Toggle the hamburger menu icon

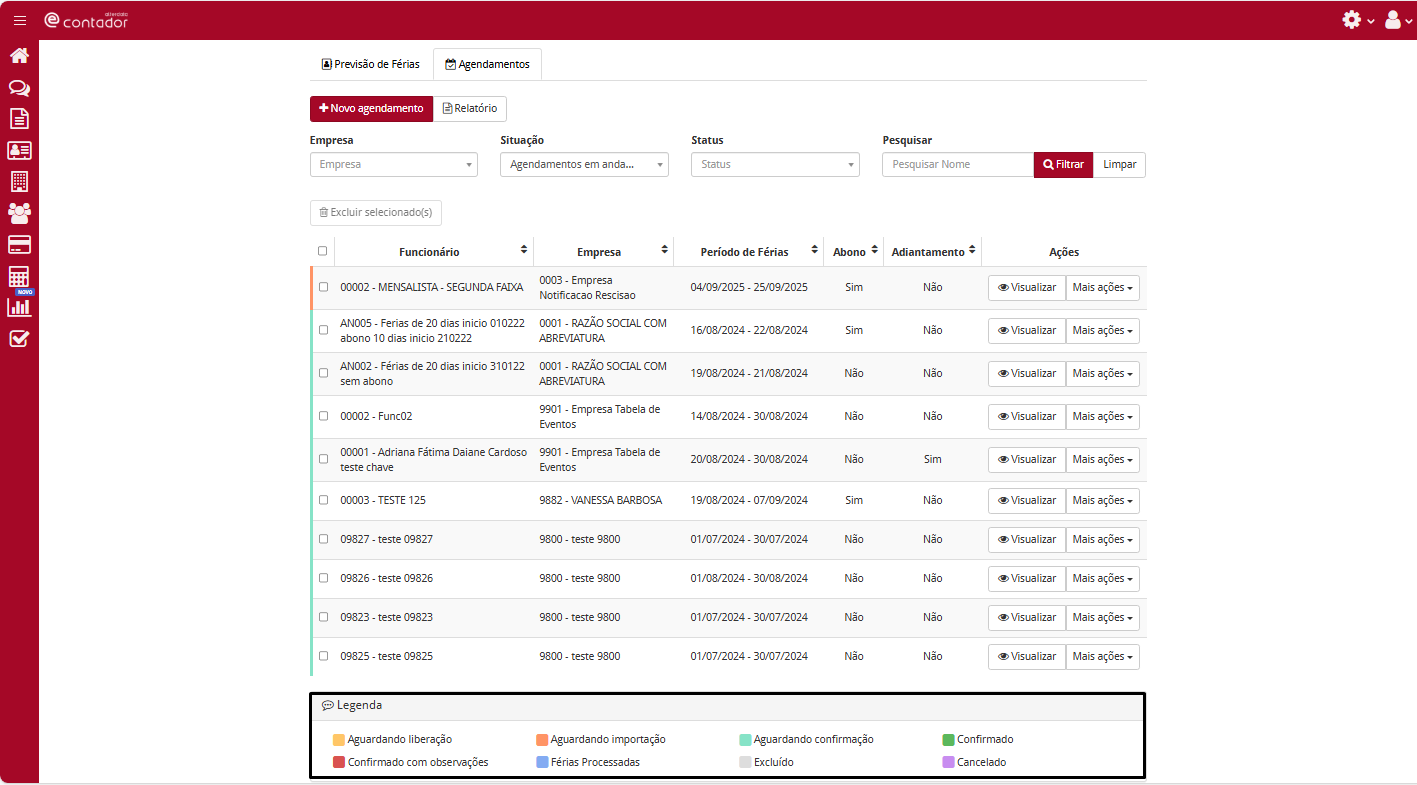click(20, 20)
